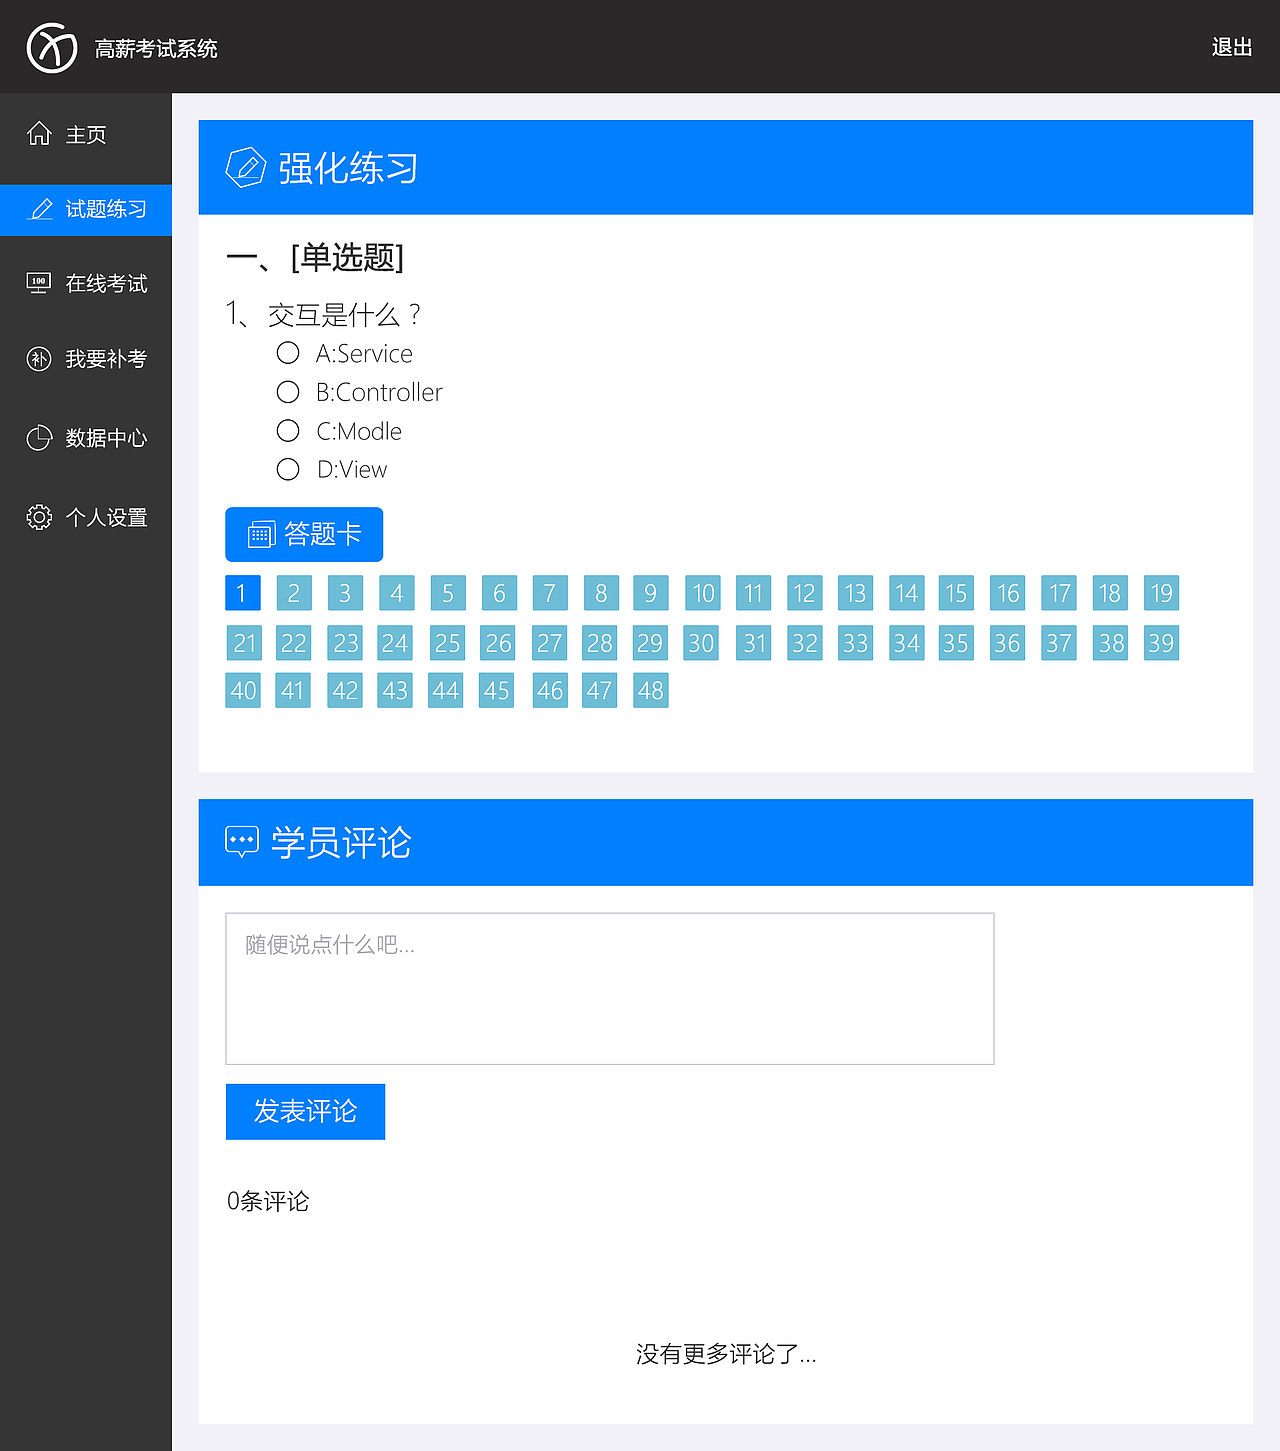Open 数据中心 using the clock icon
The width and height of the screenshot is (1280, 1451).
tap(38, 437)
